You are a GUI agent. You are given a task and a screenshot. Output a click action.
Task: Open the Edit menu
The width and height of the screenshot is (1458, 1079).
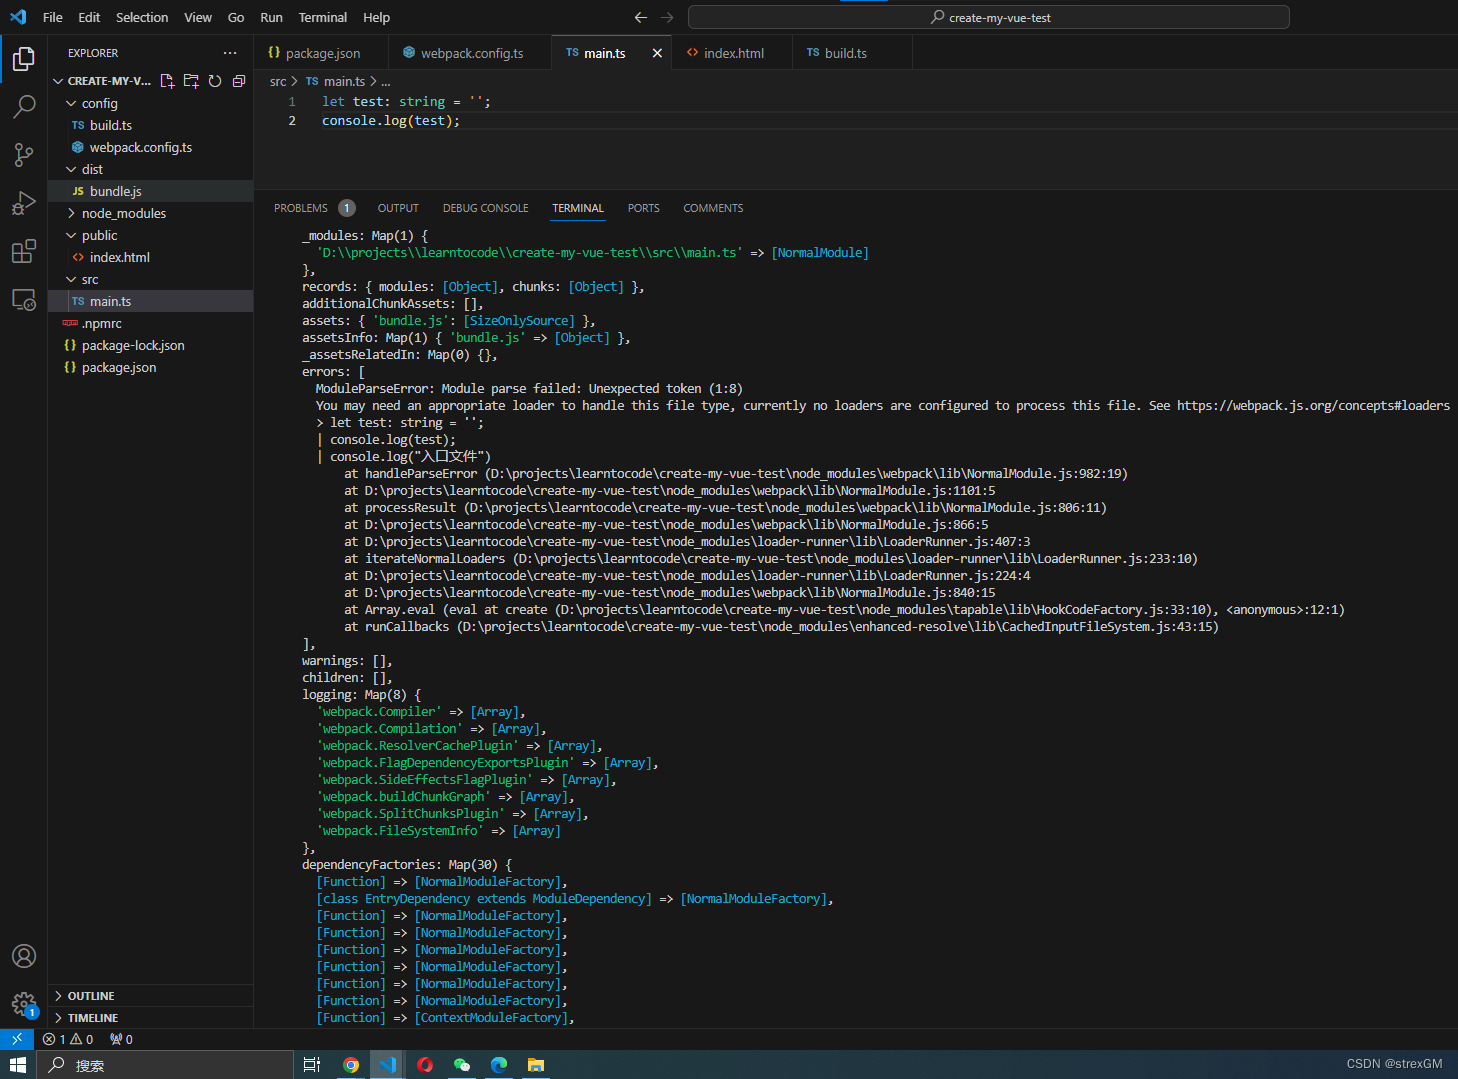pyautogui.click(x=89, y=17)
